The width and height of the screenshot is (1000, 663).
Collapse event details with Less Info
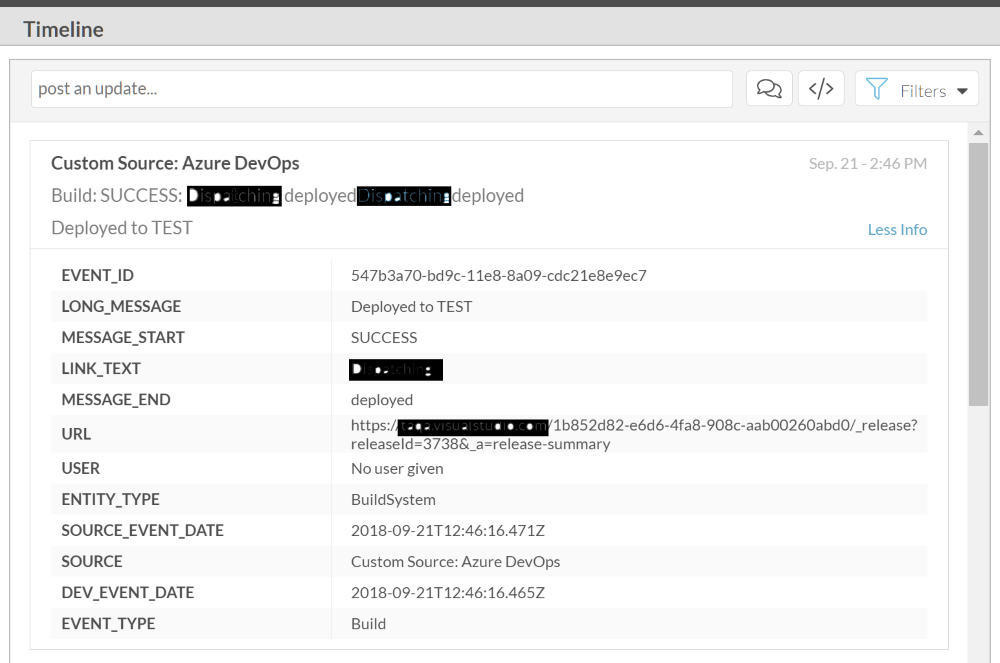(897, 229)
